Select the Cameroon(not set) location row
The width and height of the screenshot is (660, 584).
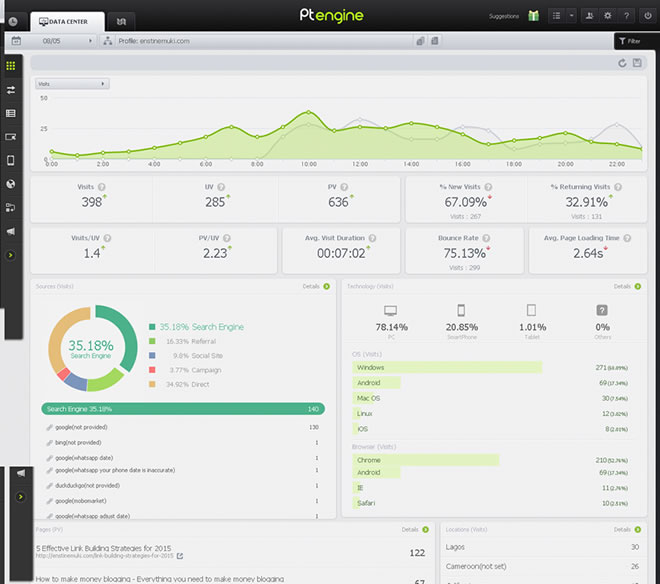tap(543, 566)
